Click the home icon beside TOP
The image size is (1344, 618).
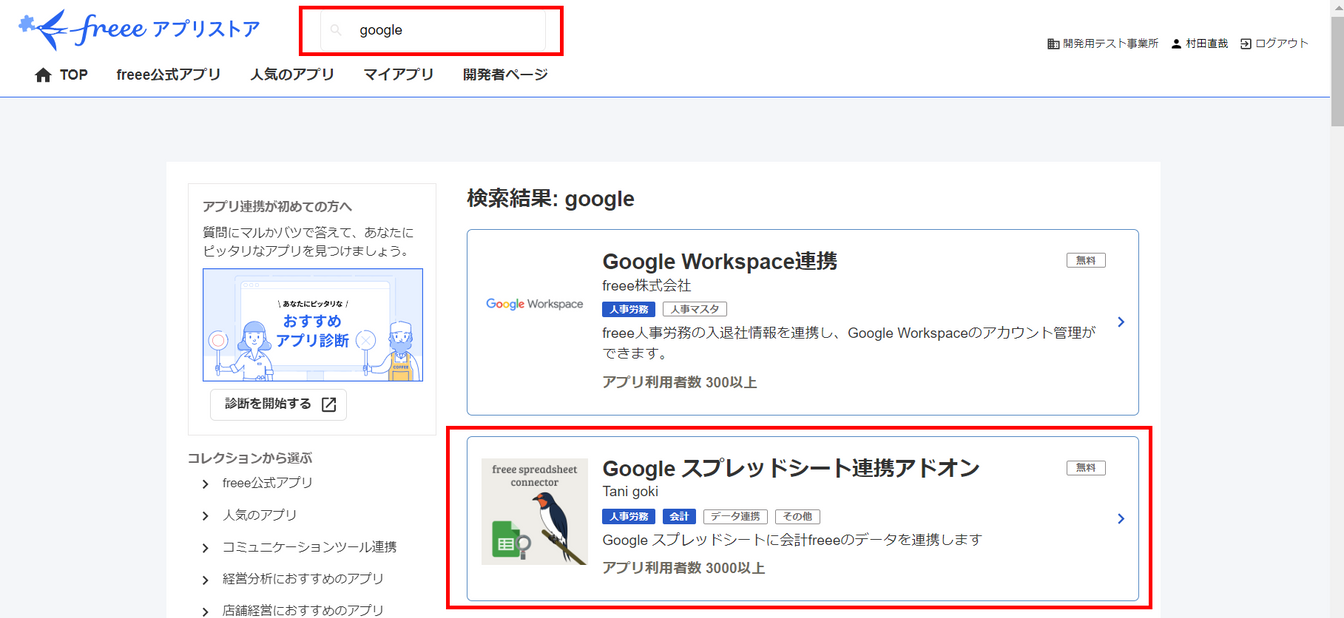43,75
